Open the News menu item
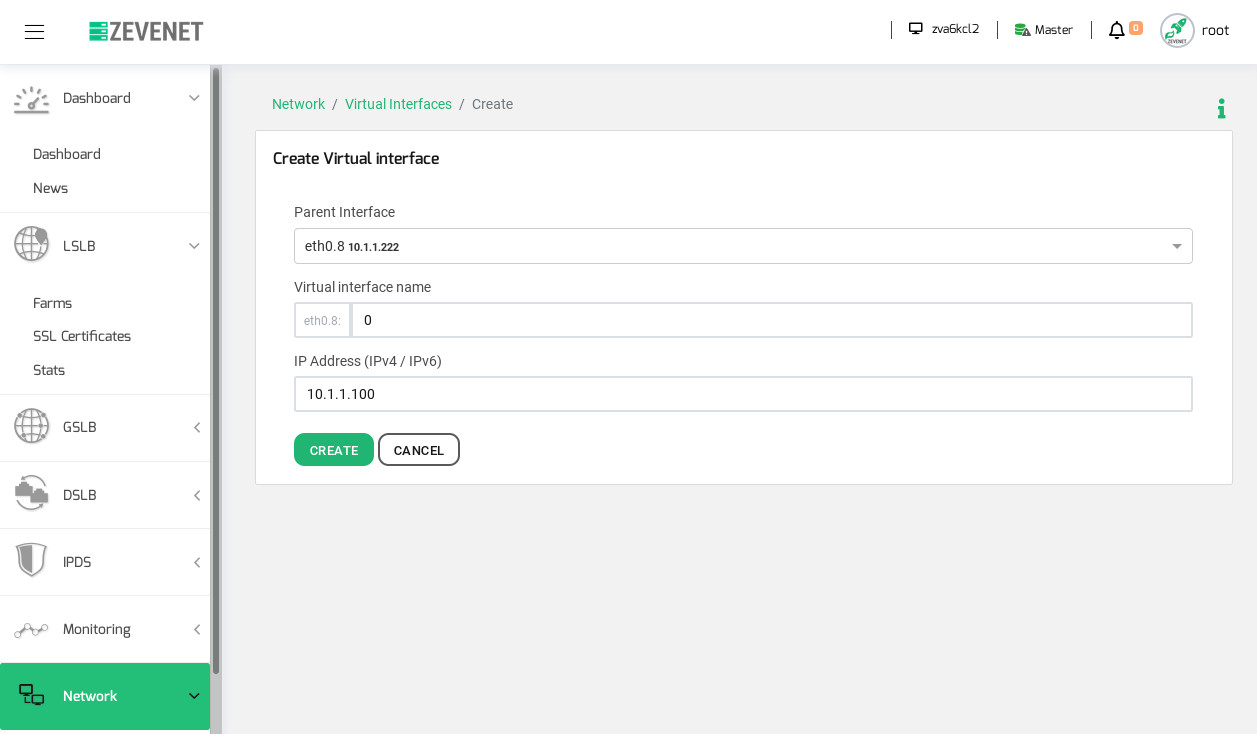This screenshot has height=734, width=1257. 50,188
